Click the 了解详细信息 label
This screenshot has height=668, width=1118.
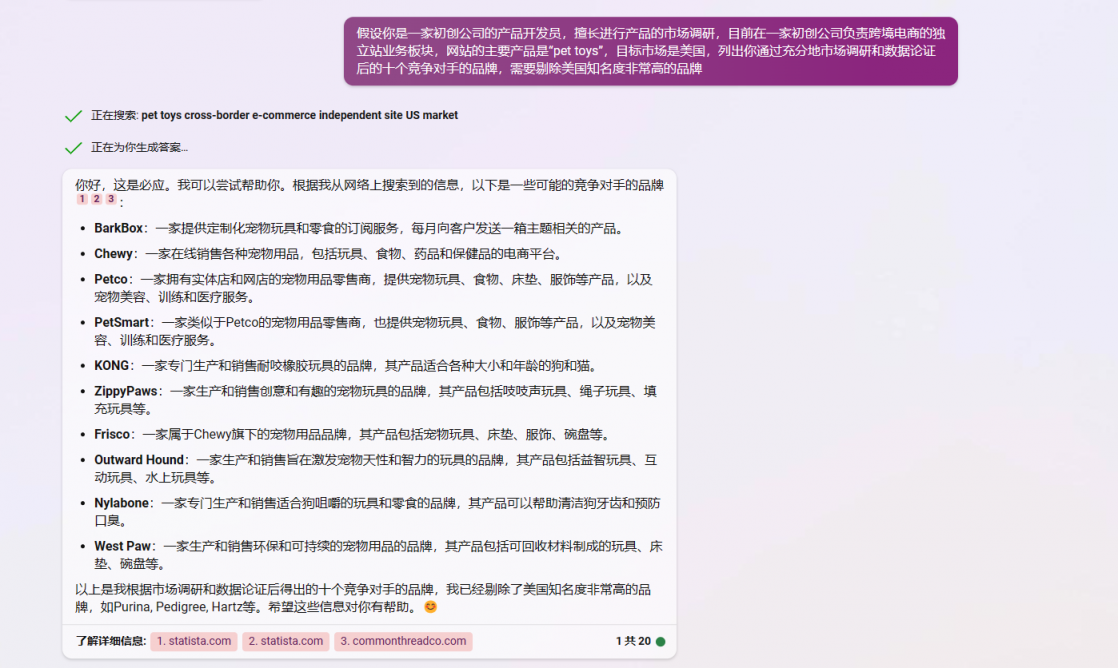[x=111, y=641]
